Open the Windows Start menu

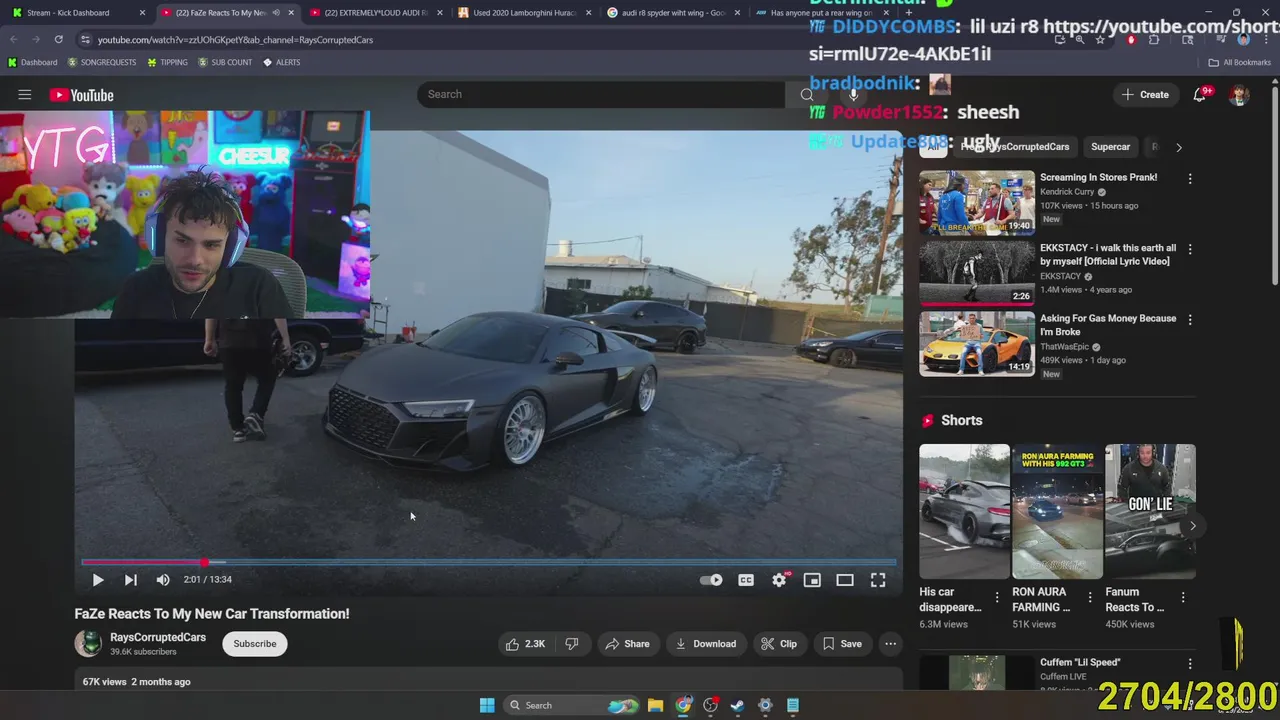click(x=487, y=705)
